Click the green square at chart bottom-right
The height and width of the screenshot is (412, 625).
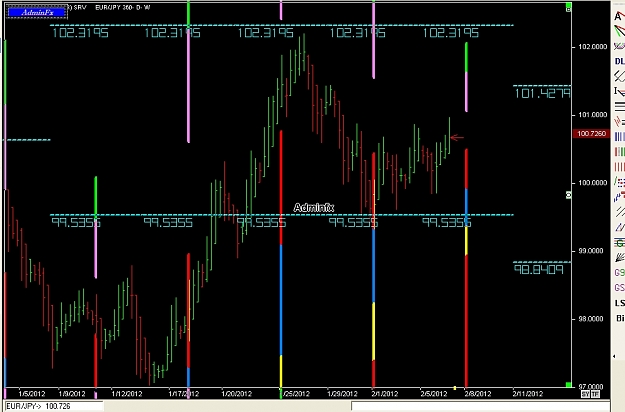568,385
